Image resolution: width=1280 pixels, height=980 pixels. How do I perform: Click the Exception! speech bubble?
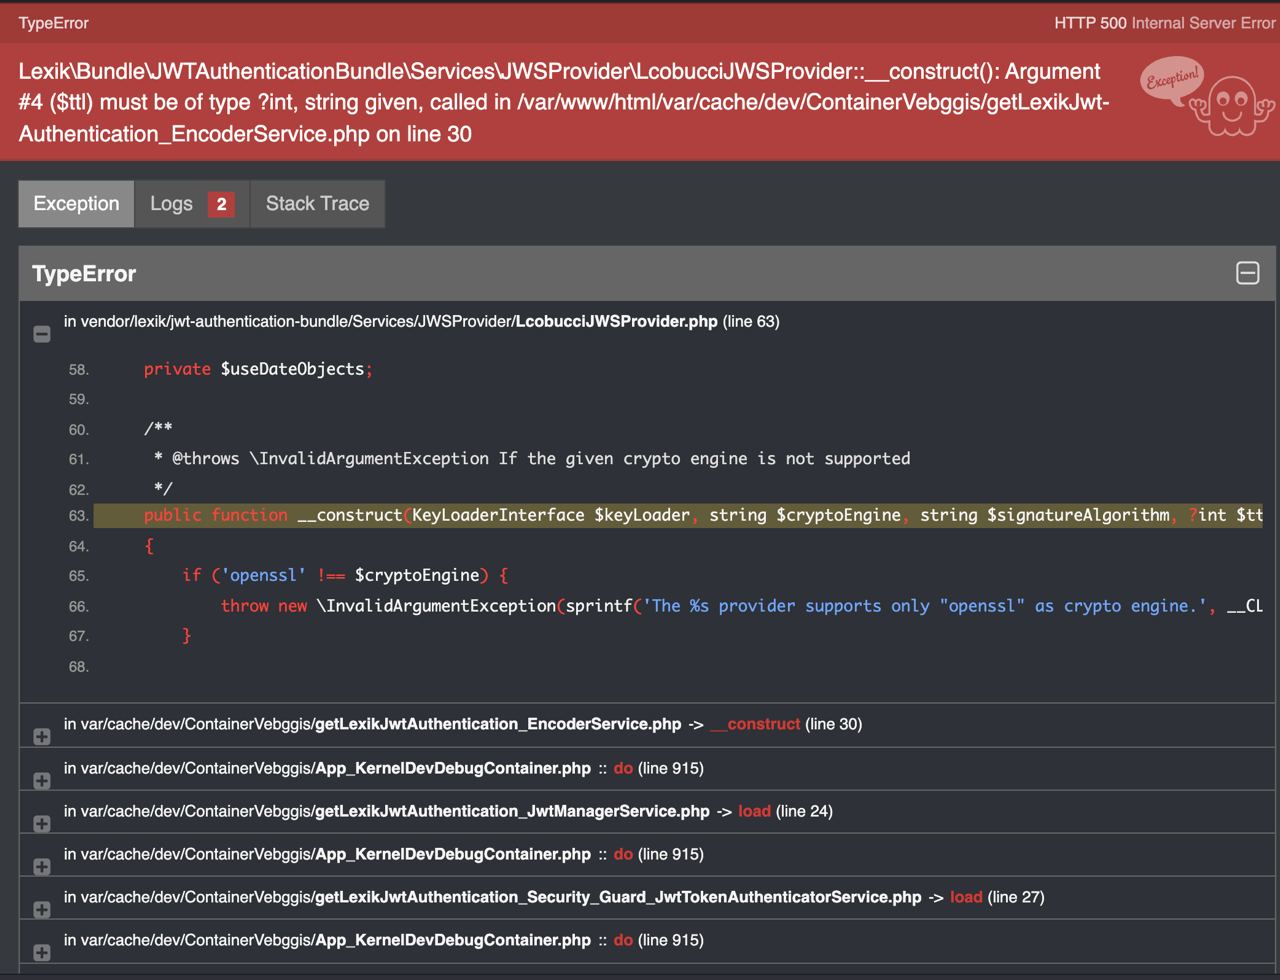pyautogui.click(x=1172, y=80)
